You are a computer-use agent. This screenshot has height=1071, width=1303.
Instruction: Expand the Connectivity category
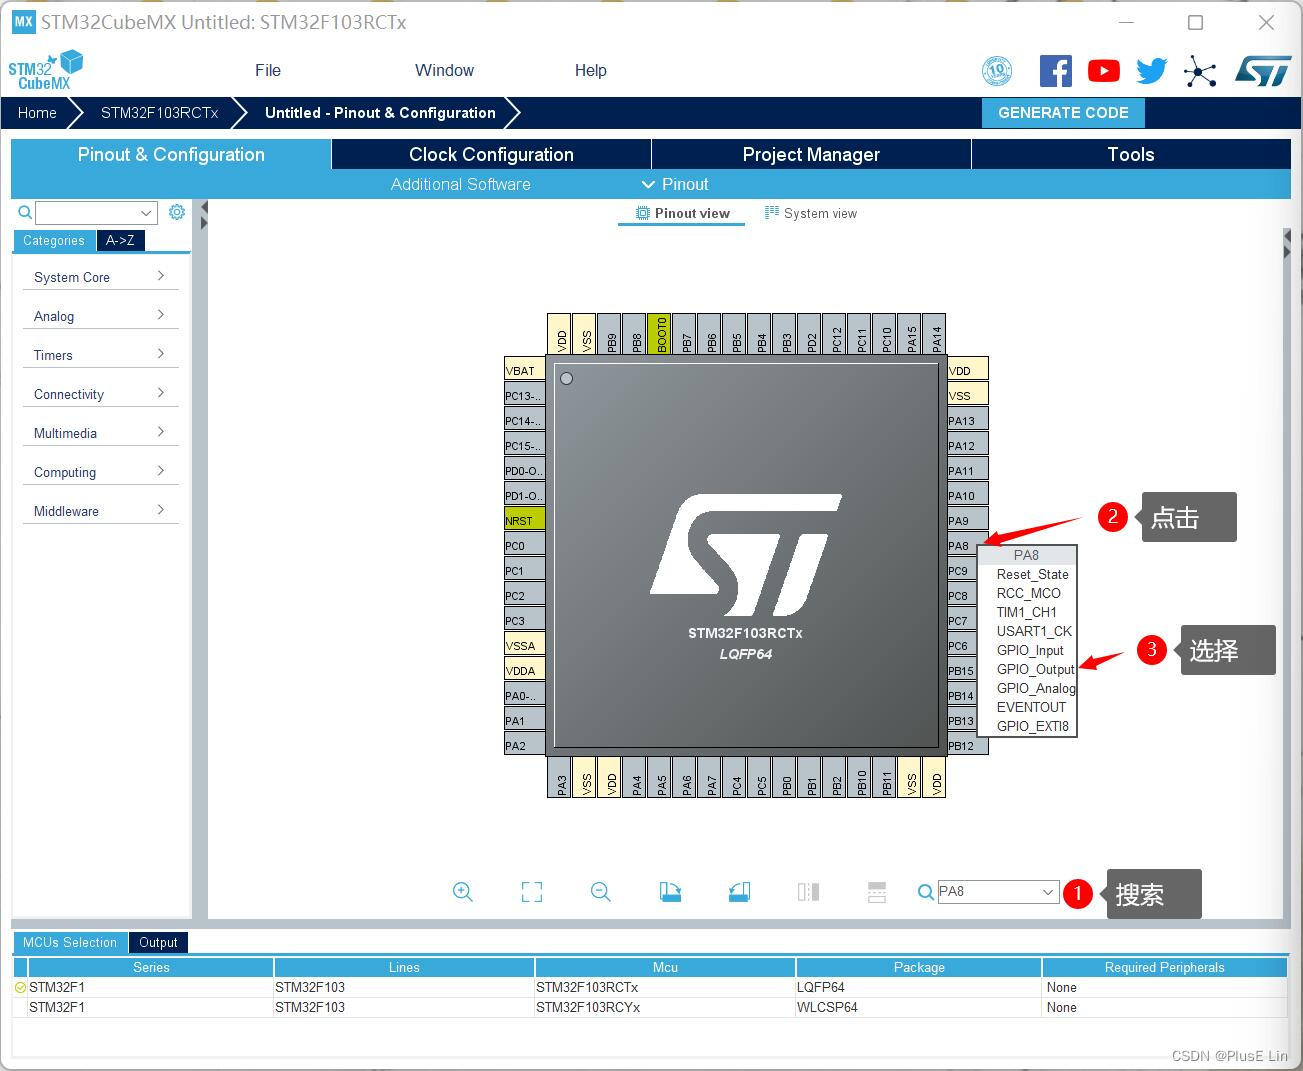point(100,394)
